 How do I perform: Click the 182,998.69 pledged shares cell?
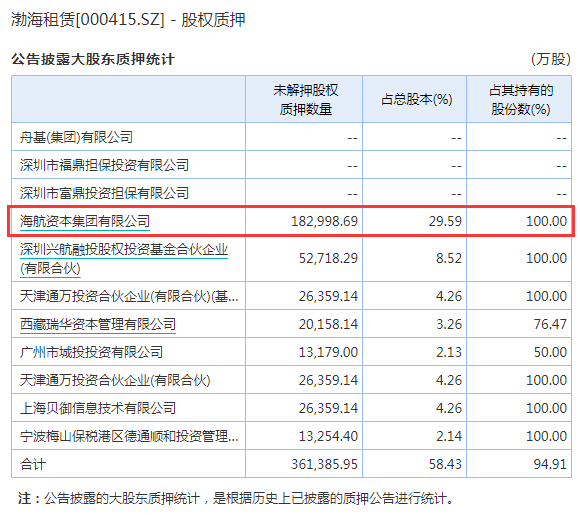click(x=324, y=221)
